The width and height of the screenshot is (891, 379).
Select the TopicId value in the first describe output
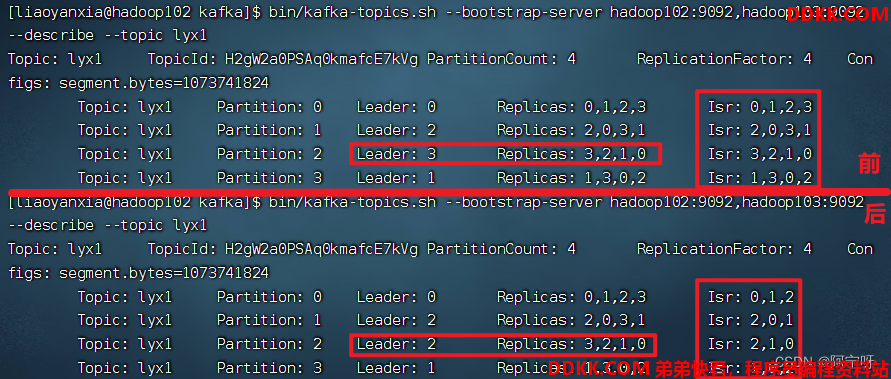321,59
